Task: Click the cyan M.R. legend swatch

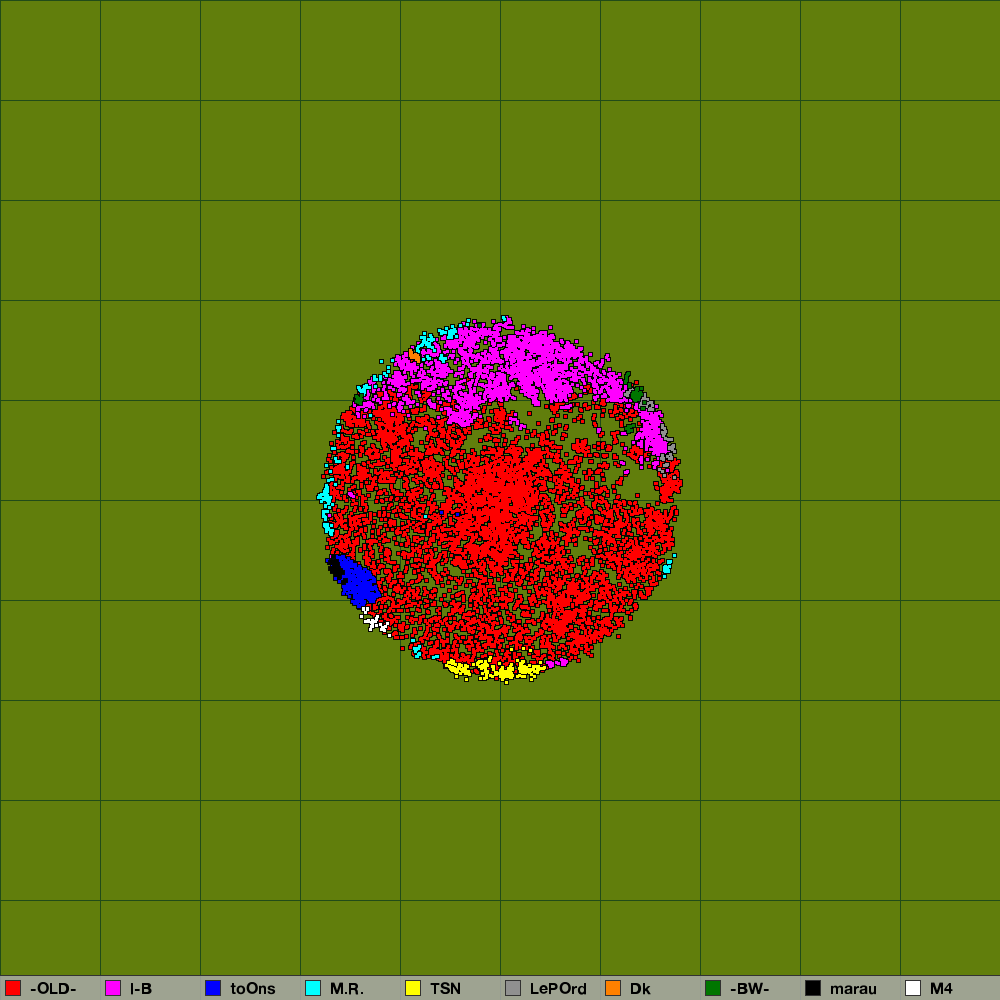Action: coord(313,988)
